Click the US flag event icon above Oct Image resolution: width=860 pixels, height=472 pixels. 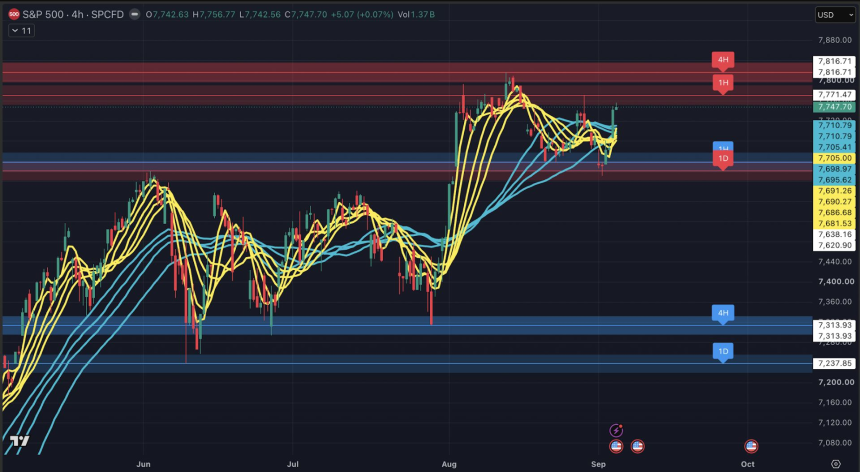[751, 446]
